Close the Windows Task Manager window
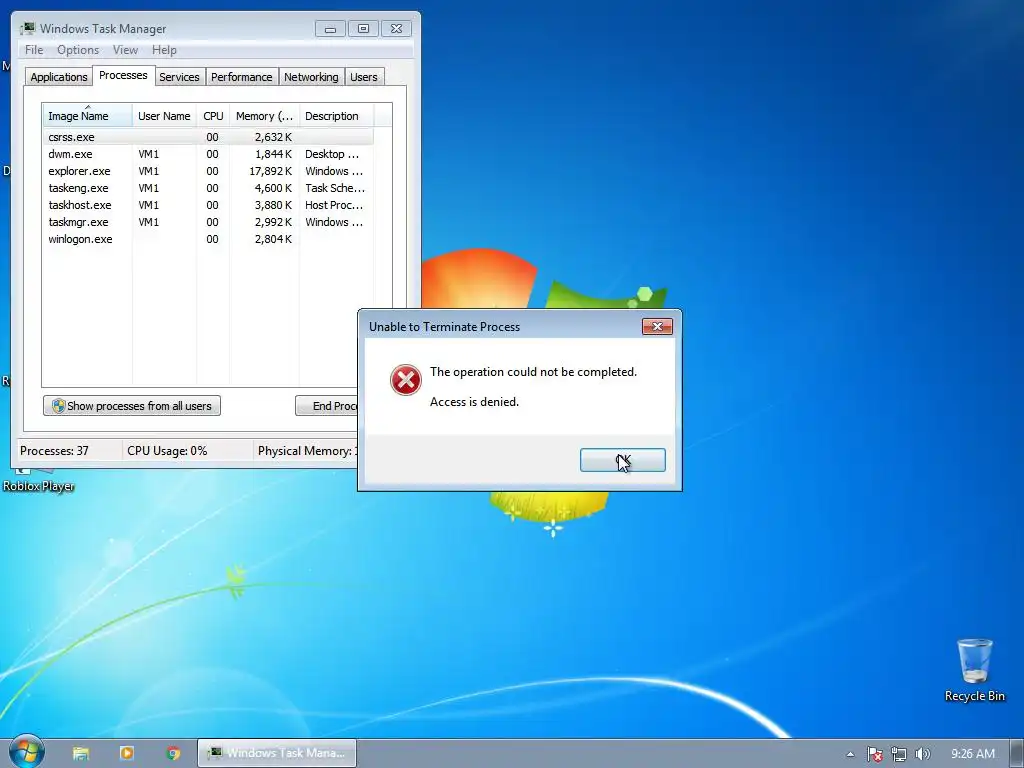Image resolution: width=1024 pixels, height=768 pixels. [396, 29]
